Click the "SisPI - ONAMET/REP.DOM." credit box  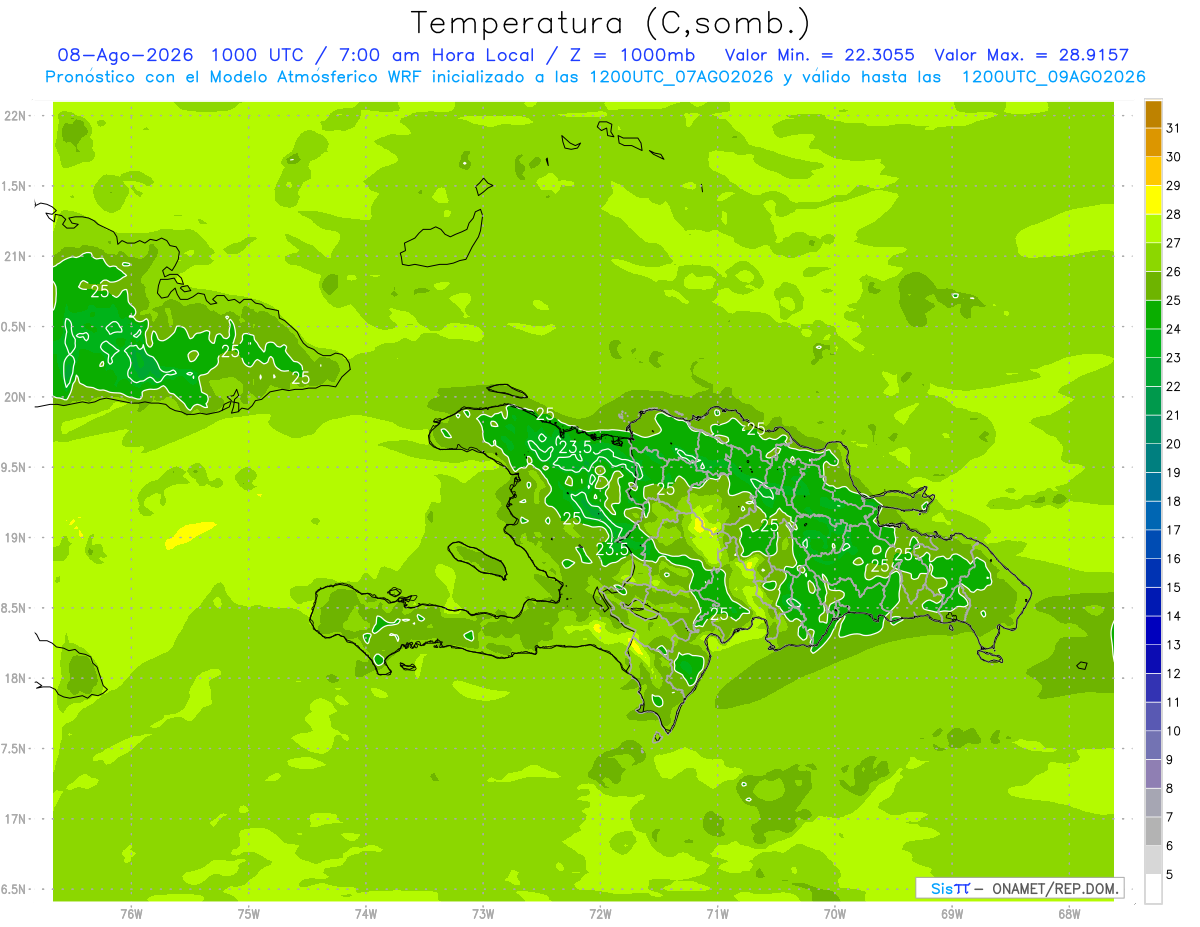point(1019,888)
